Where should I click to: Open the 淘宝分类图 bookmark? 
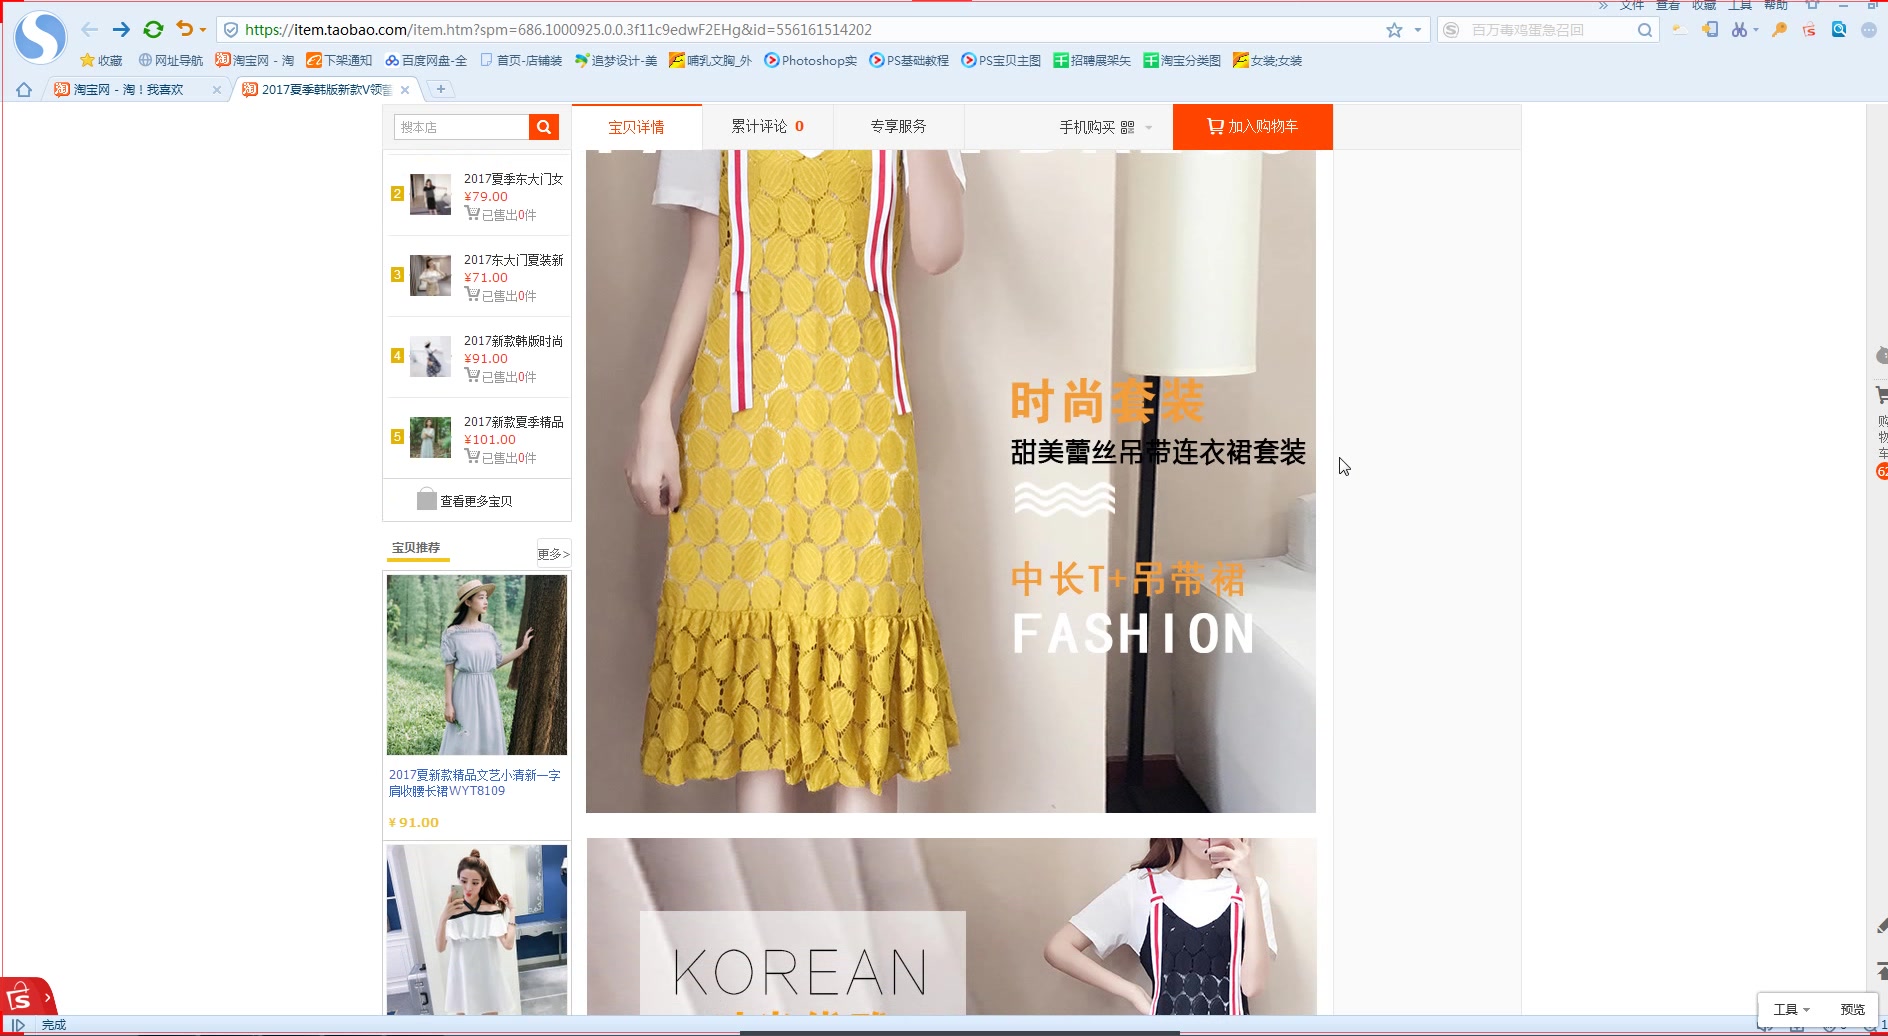point(1182,60)
